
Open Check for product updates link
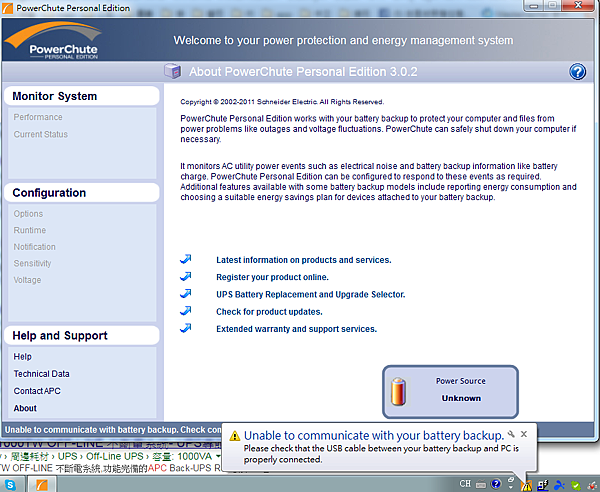click(269, 311)
